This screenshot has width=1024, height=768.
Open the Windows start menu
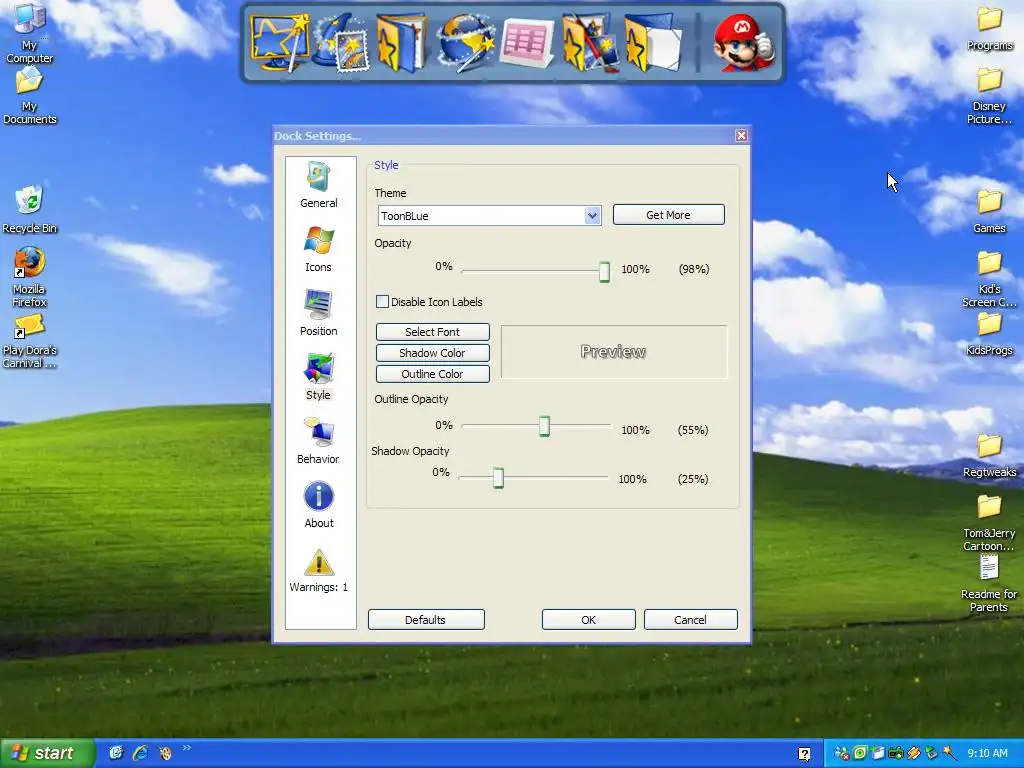(48, 753)
